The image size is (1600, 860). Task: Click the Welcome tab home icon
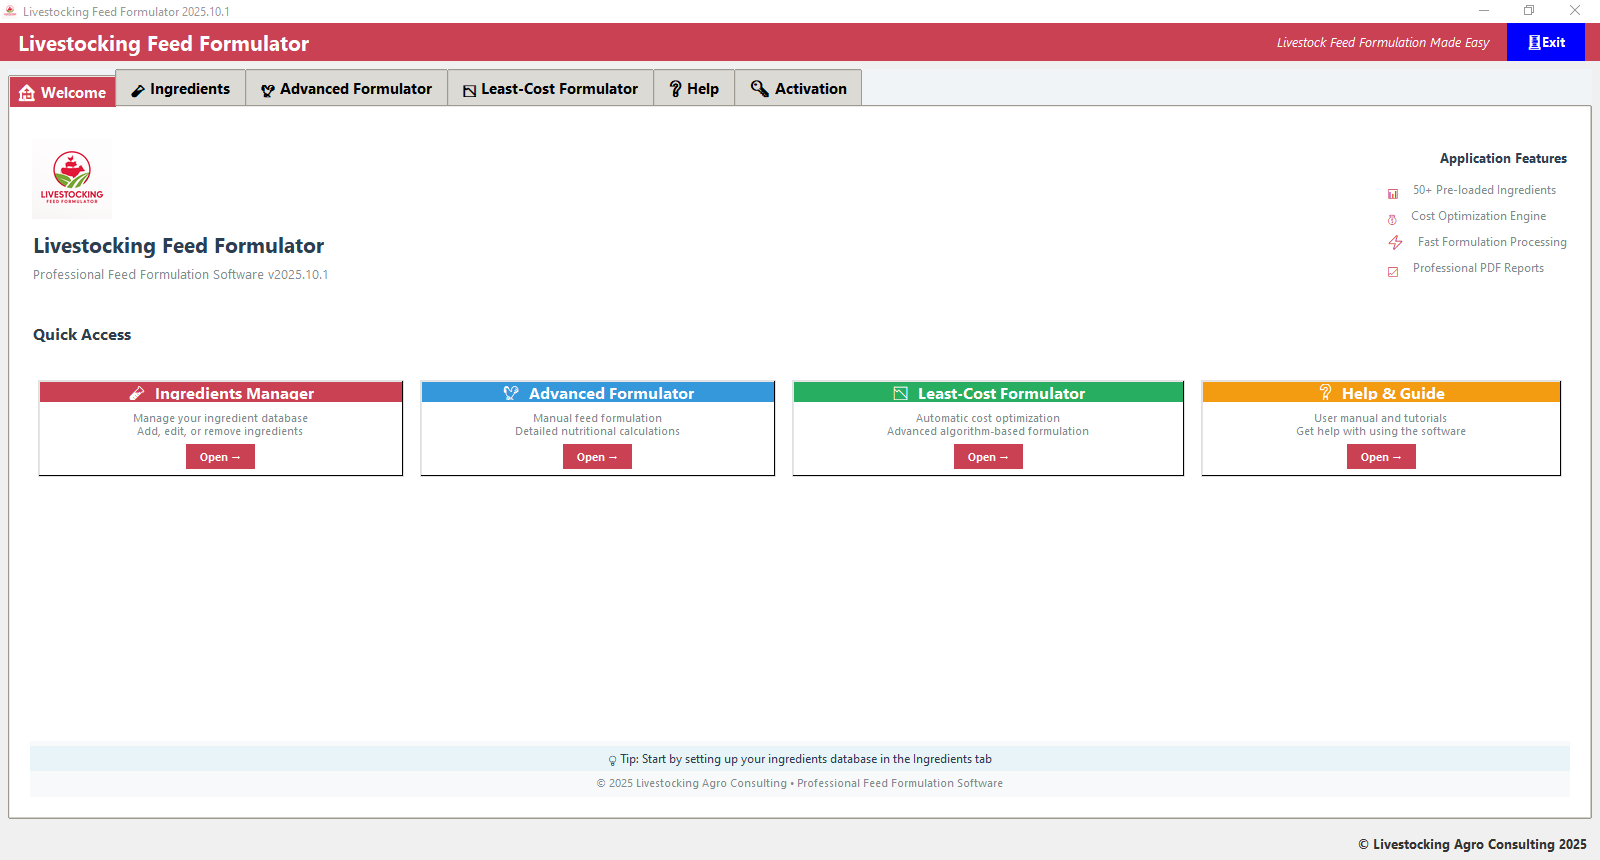tap(27, 93)
